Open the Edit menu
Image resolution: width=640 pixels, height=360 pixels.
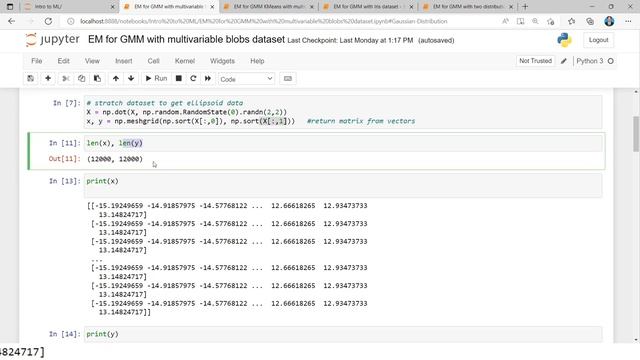(63, 61)
